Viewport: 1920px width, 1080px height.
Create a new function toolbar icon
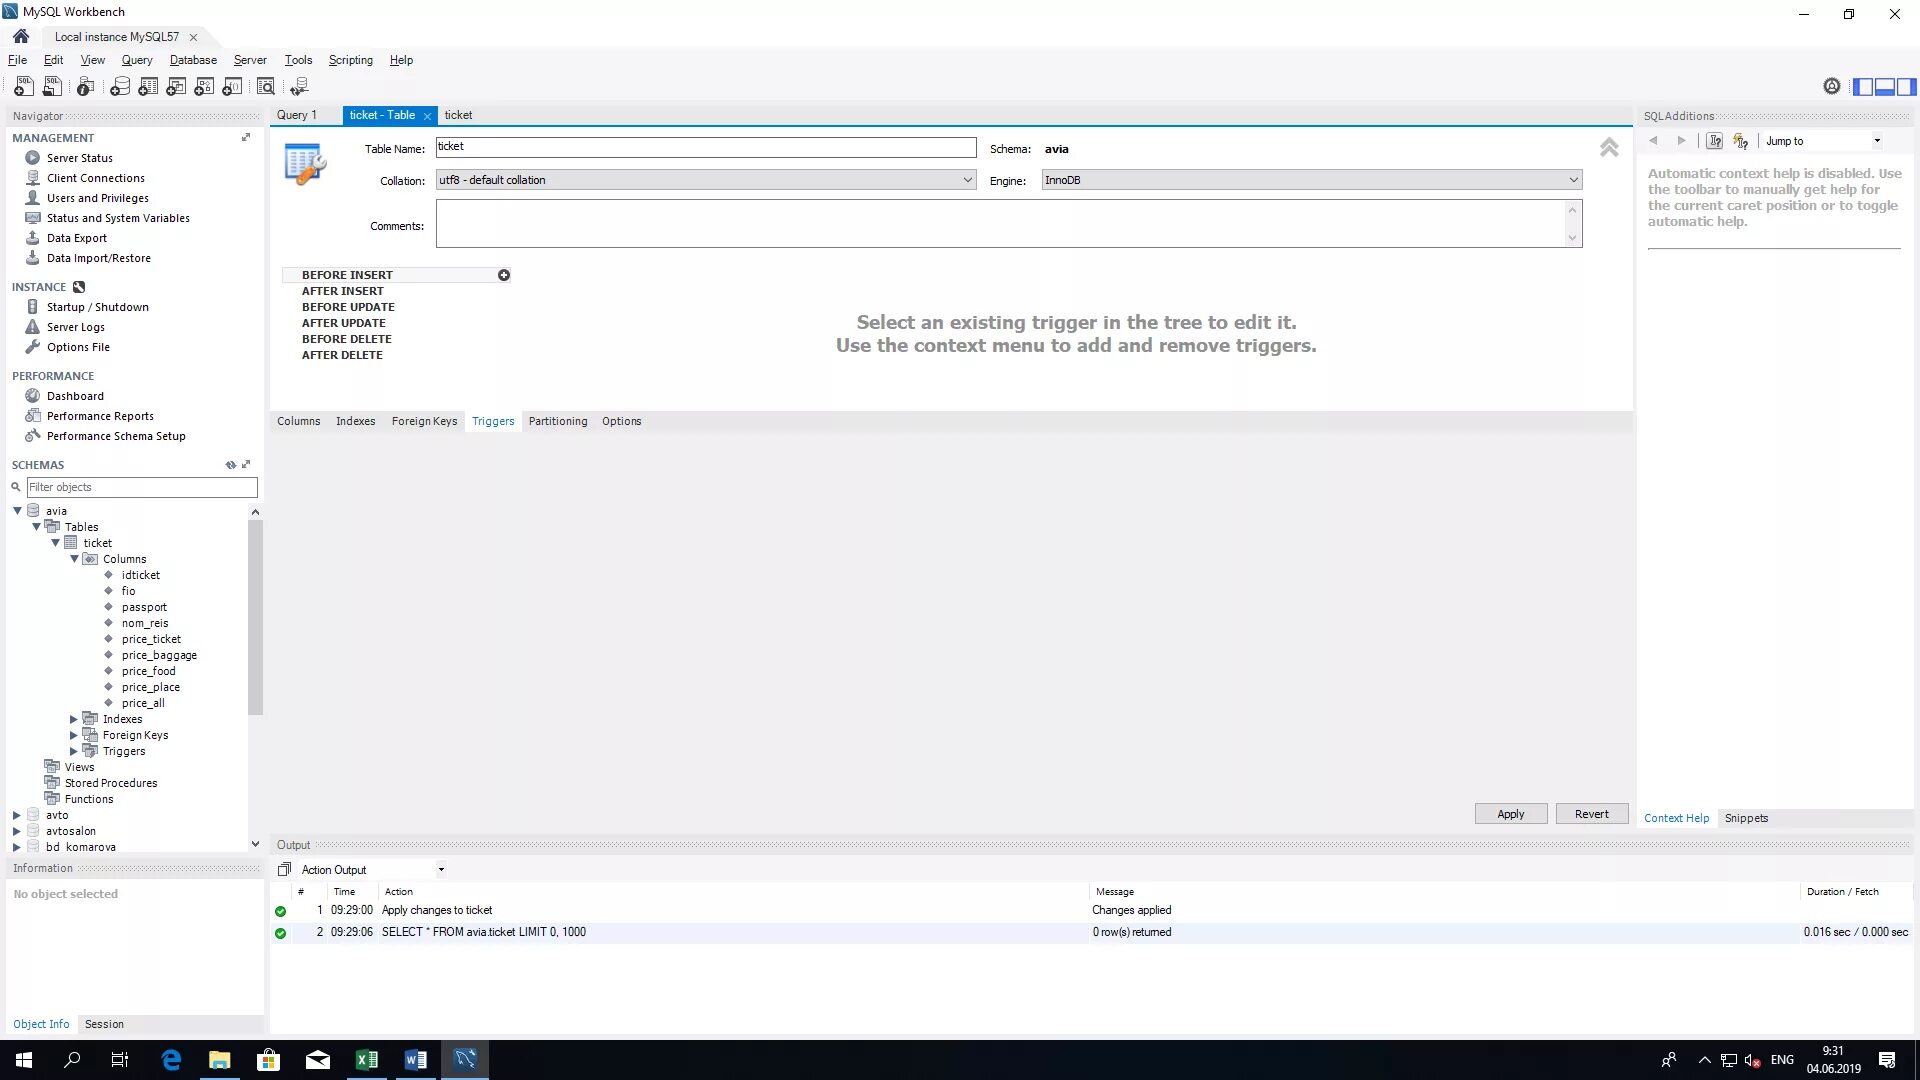(232, 87)
